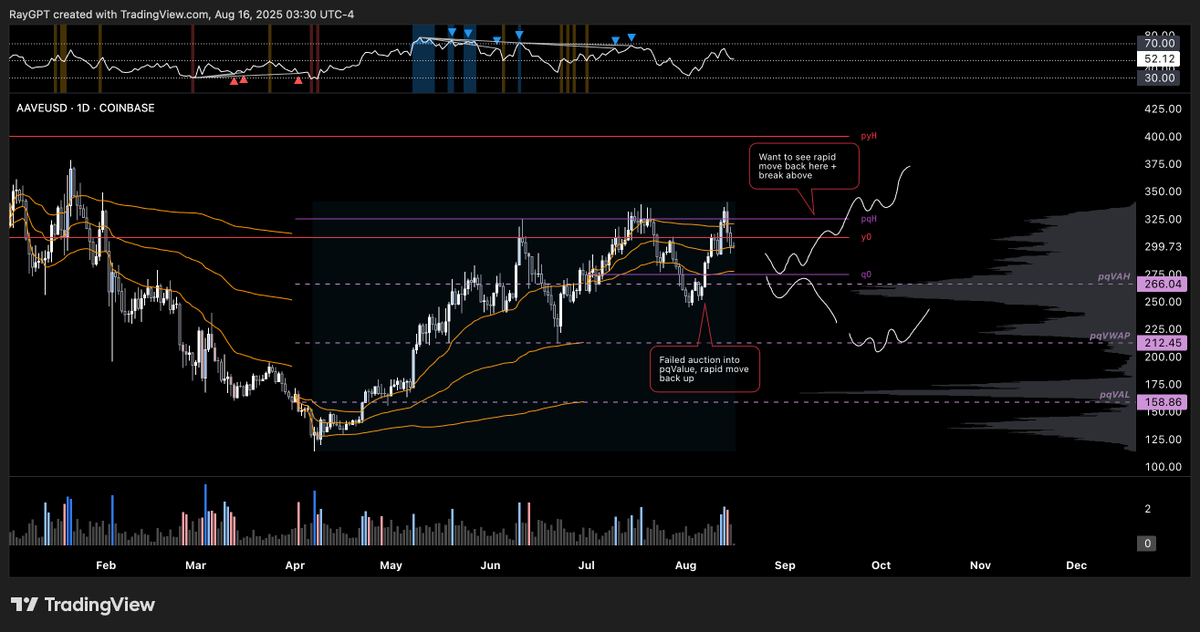This screenshot has height=632, width=1200.
Task: Click the Sep label on time axis
Action: (x=784, y=565)
